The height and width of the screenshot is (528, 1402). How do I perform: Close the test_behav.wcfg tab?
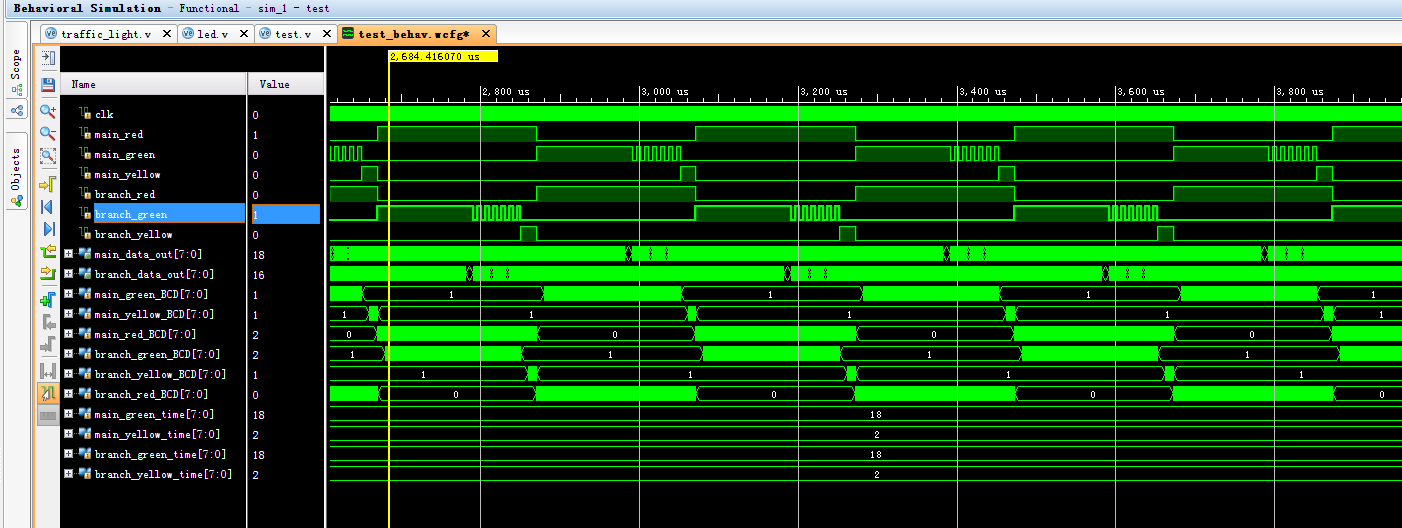point(484,33)
